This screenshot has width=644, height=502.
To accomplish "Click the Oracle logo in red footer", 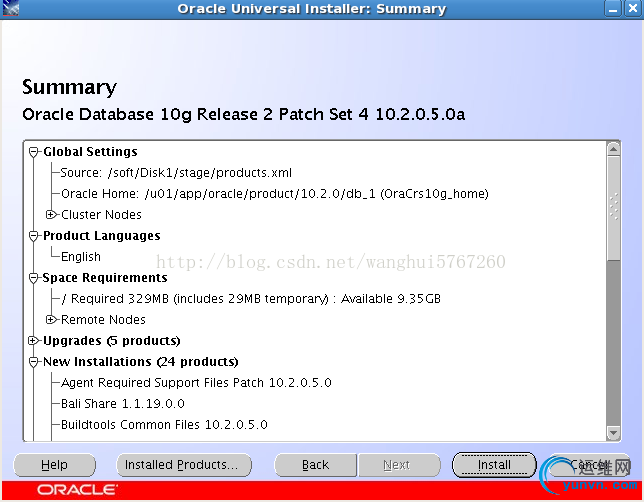I will pyautogui.click(x=77, y=490).
